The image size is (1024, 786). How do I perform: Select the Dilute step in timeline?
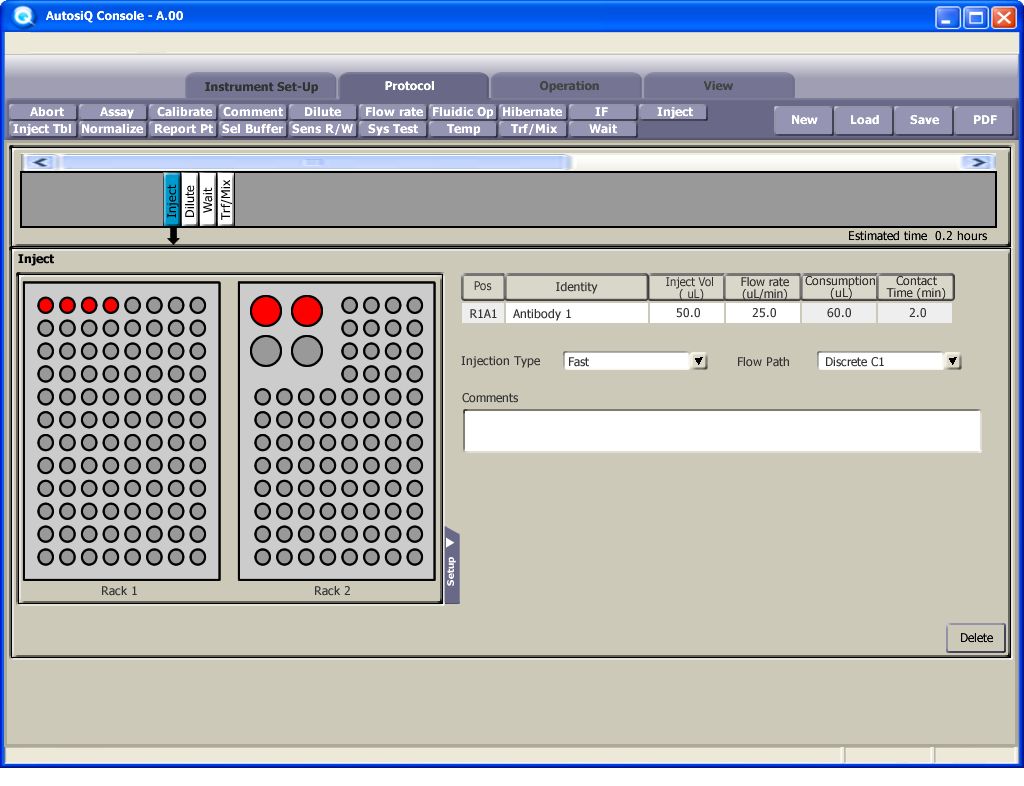coord(190,200)
